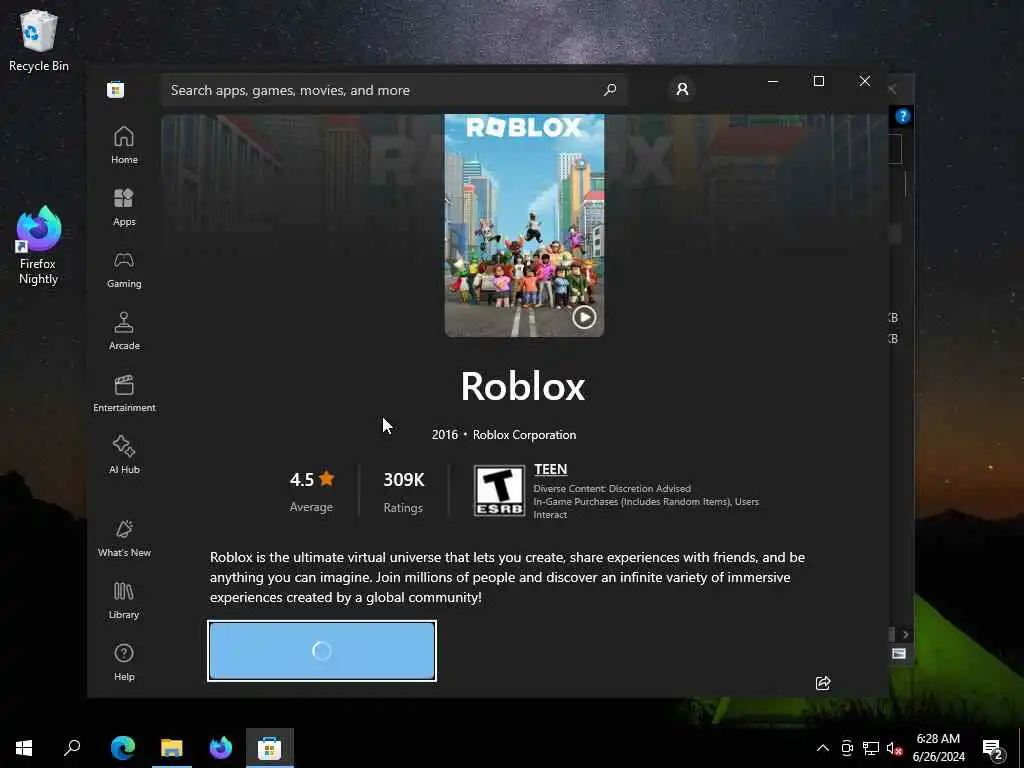Viewport: 1024px width, 768px height.
Task: Click the loading install button
Action: 322,651
